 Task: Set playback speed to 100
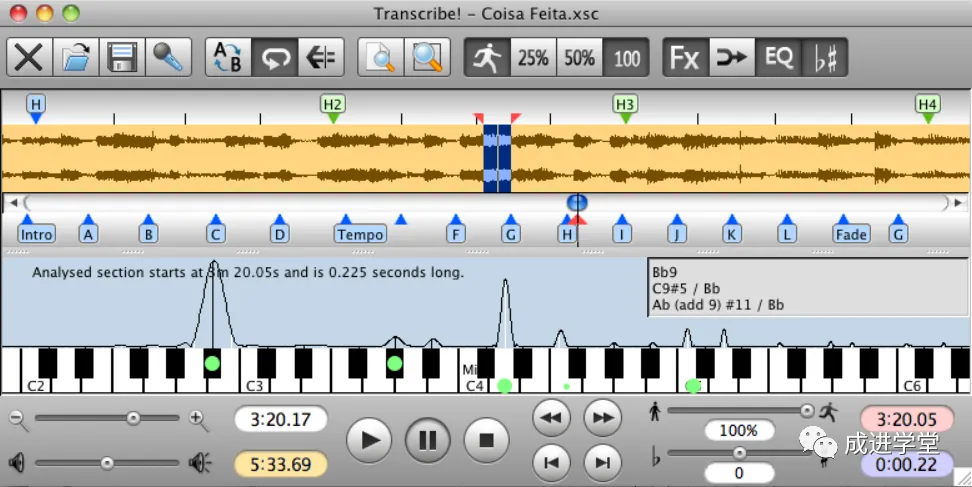click(626, 58)
